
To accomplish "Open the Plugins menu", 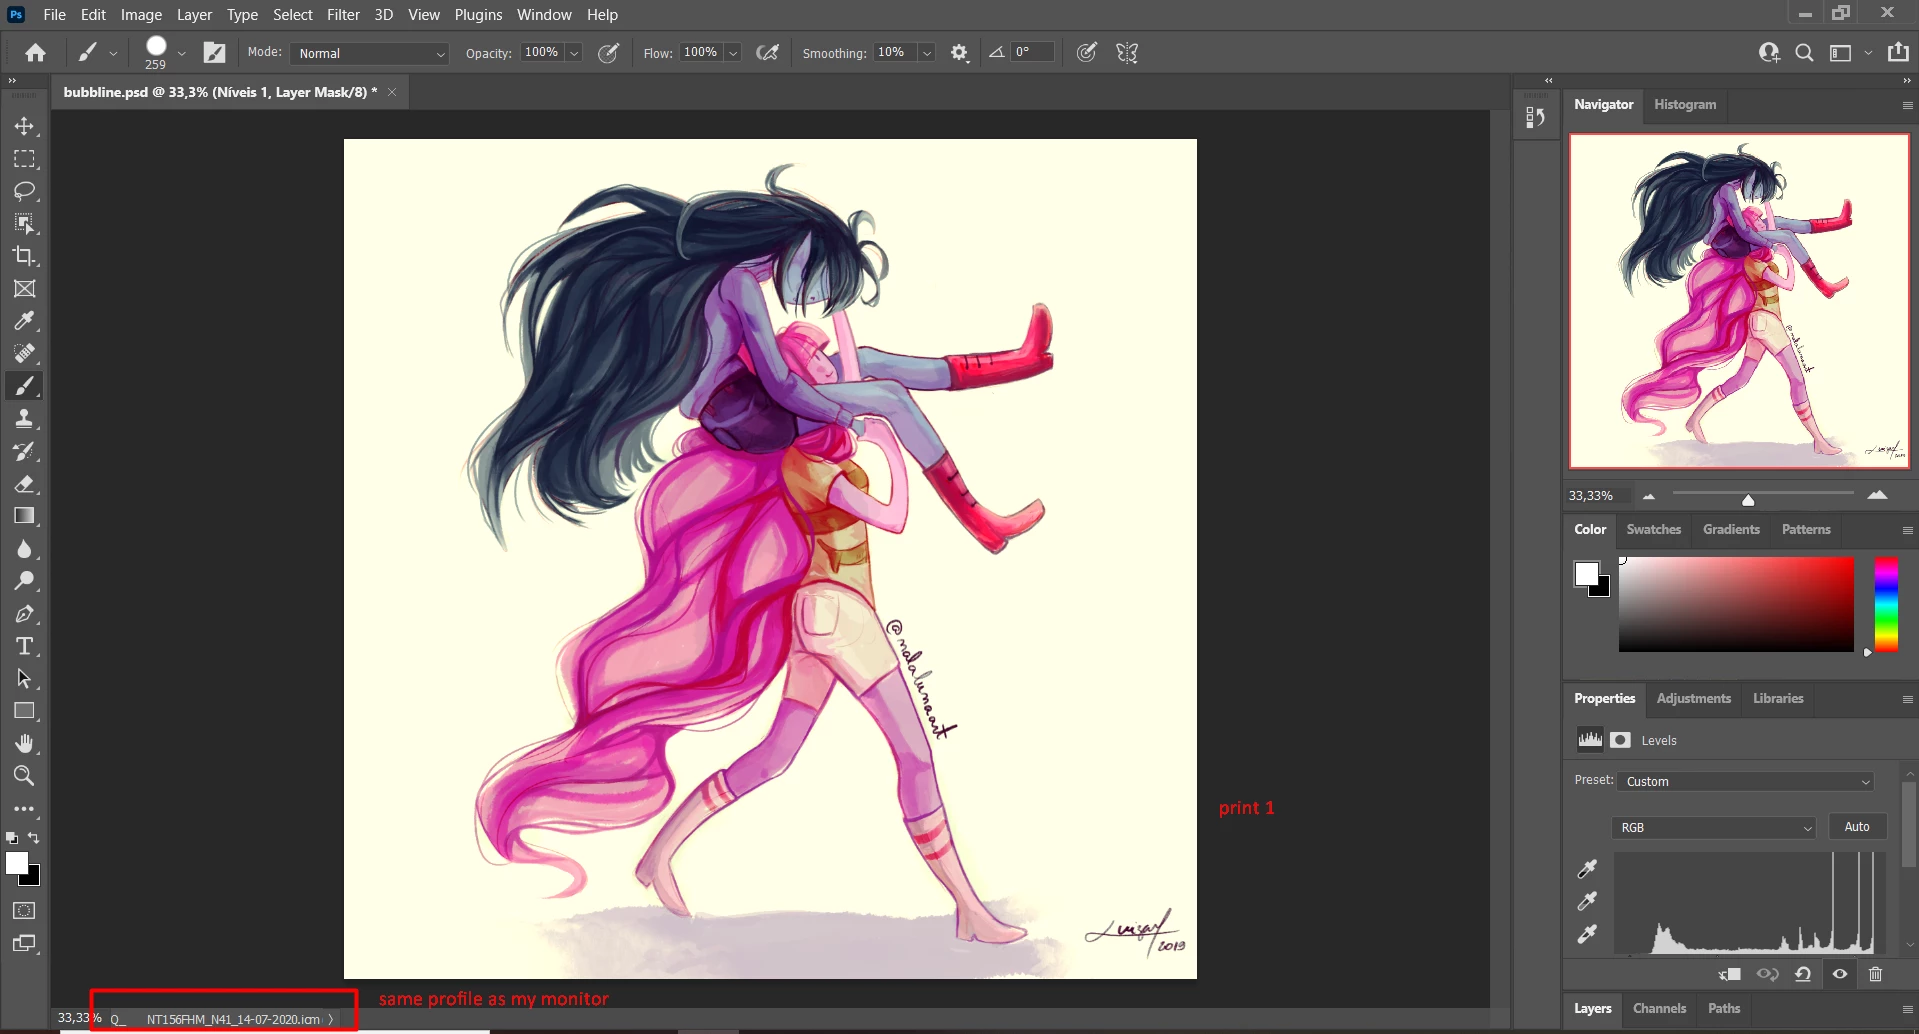I will click(x=478, y=15).
